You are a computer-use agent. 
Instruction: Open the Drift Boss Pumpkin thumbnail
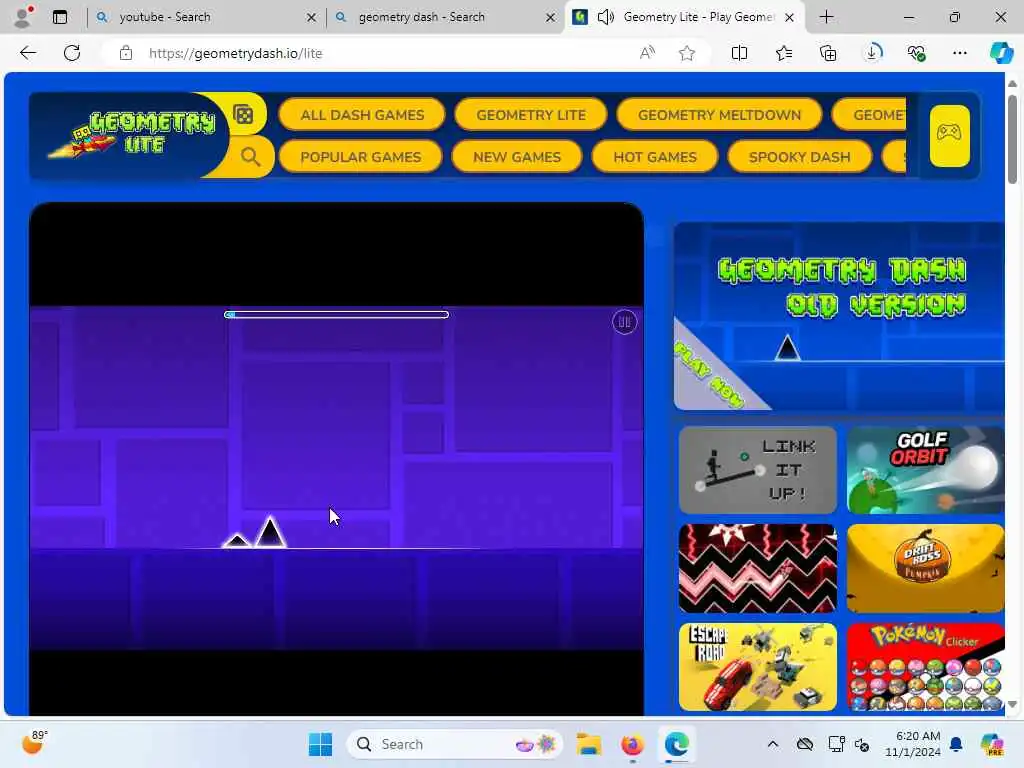[x=925, y=568]
